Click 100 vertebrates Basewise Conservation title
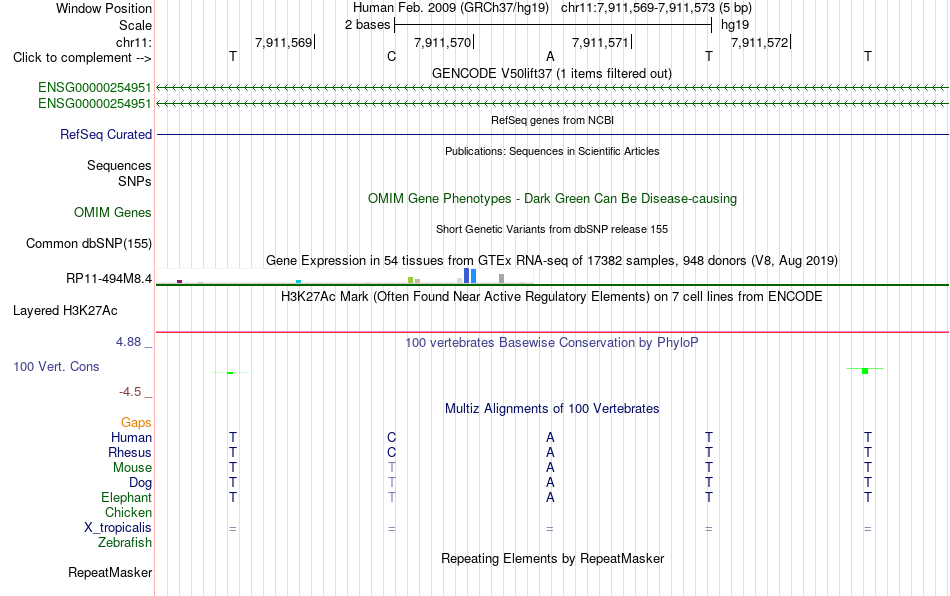 [x=552, y=342]
